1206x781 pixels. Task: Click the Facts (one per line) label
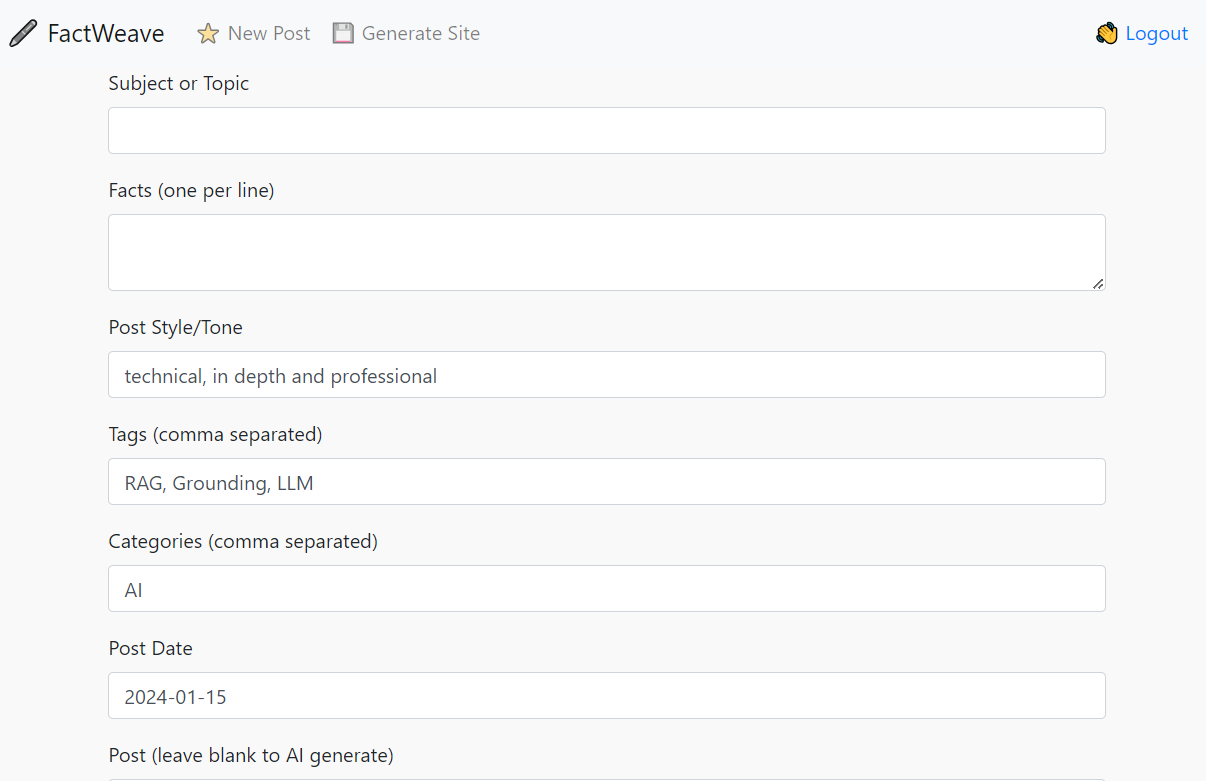pos(191,190)
